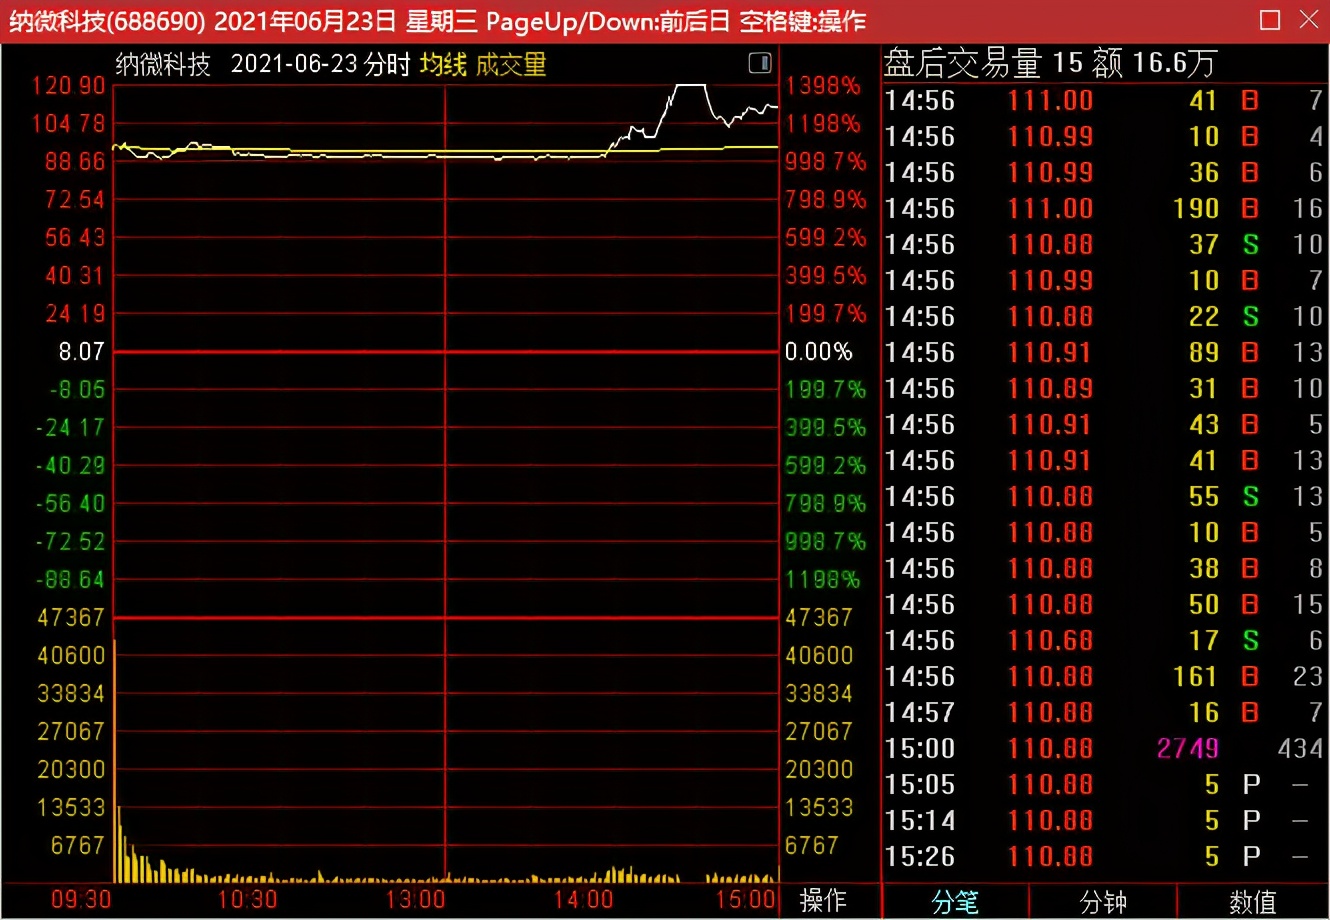Click the 8.07 previous close price label
Viewport: 1330px width, 920px height.
click(81, 351)
